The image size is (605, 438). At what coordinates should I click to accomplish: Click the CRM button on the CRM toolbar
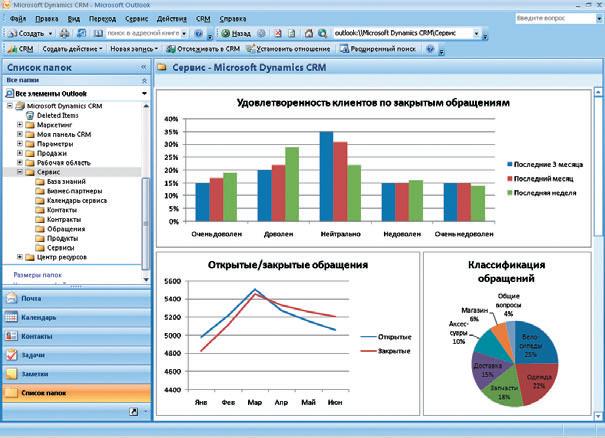coord(20,49)
